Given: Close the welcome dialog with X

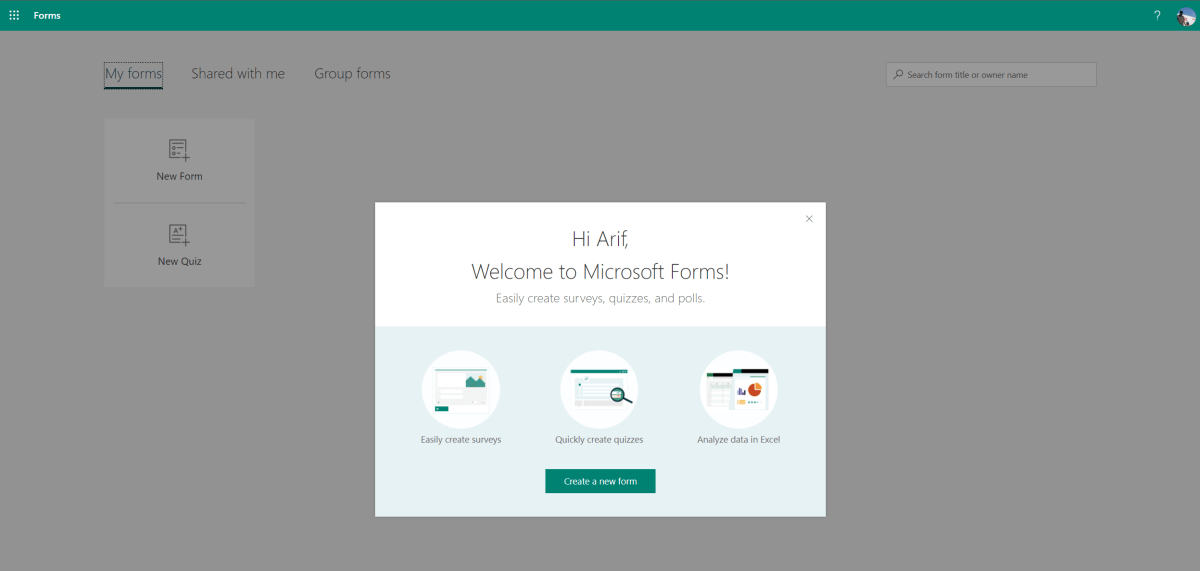Looking at the screenshot, I should pyautogui.click(x=809, y=219).
